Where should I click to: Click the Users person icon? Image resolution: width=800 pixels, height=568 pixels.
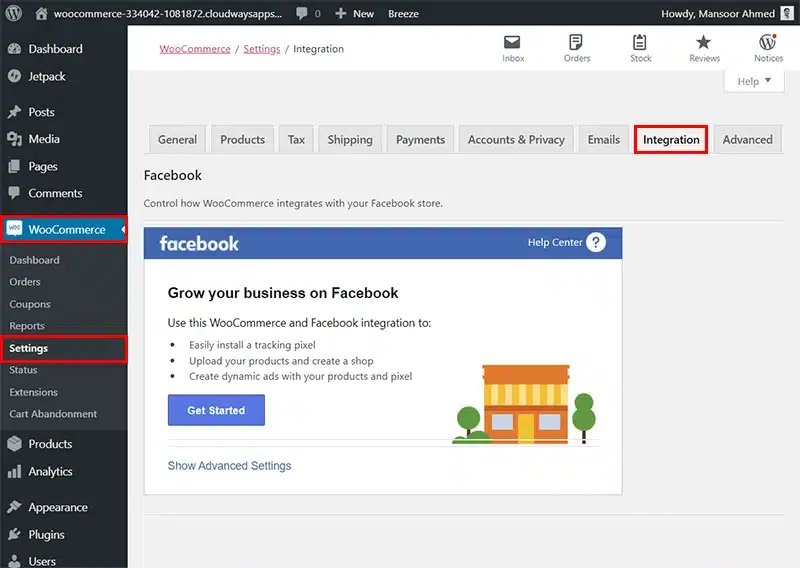click(15, 561)
